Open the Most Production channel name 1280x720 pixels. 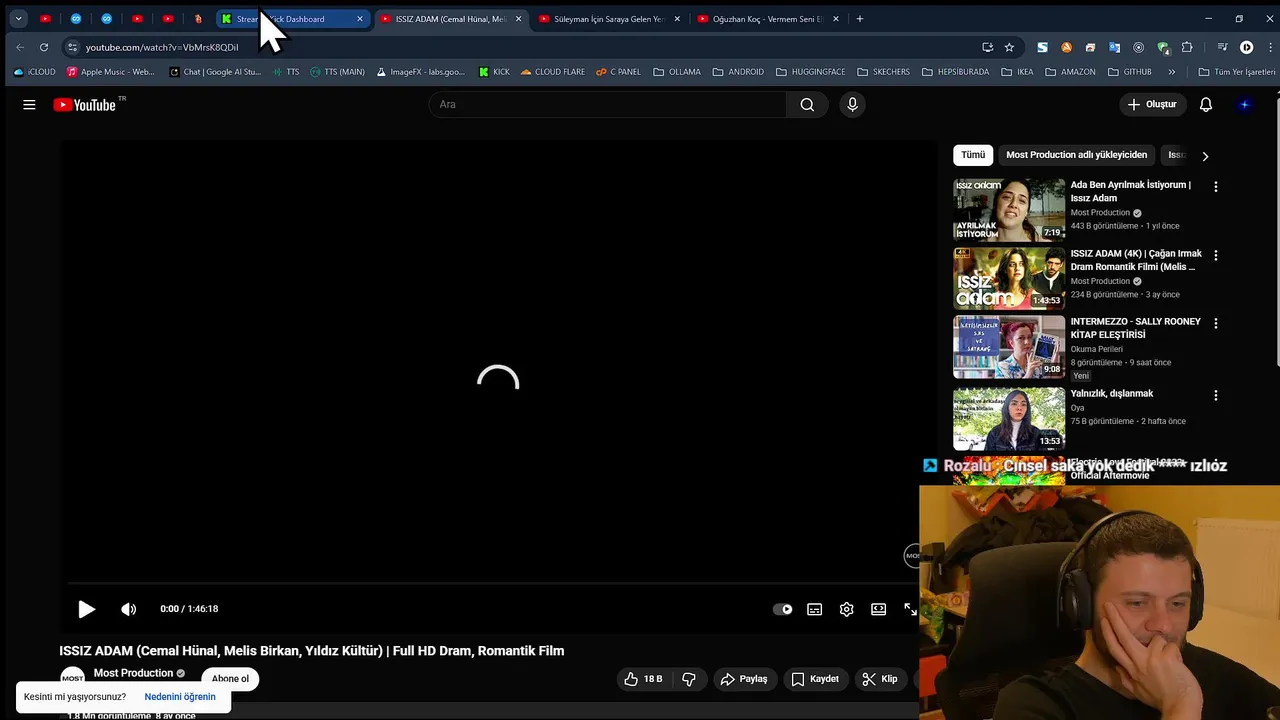[x=133, y=673]
